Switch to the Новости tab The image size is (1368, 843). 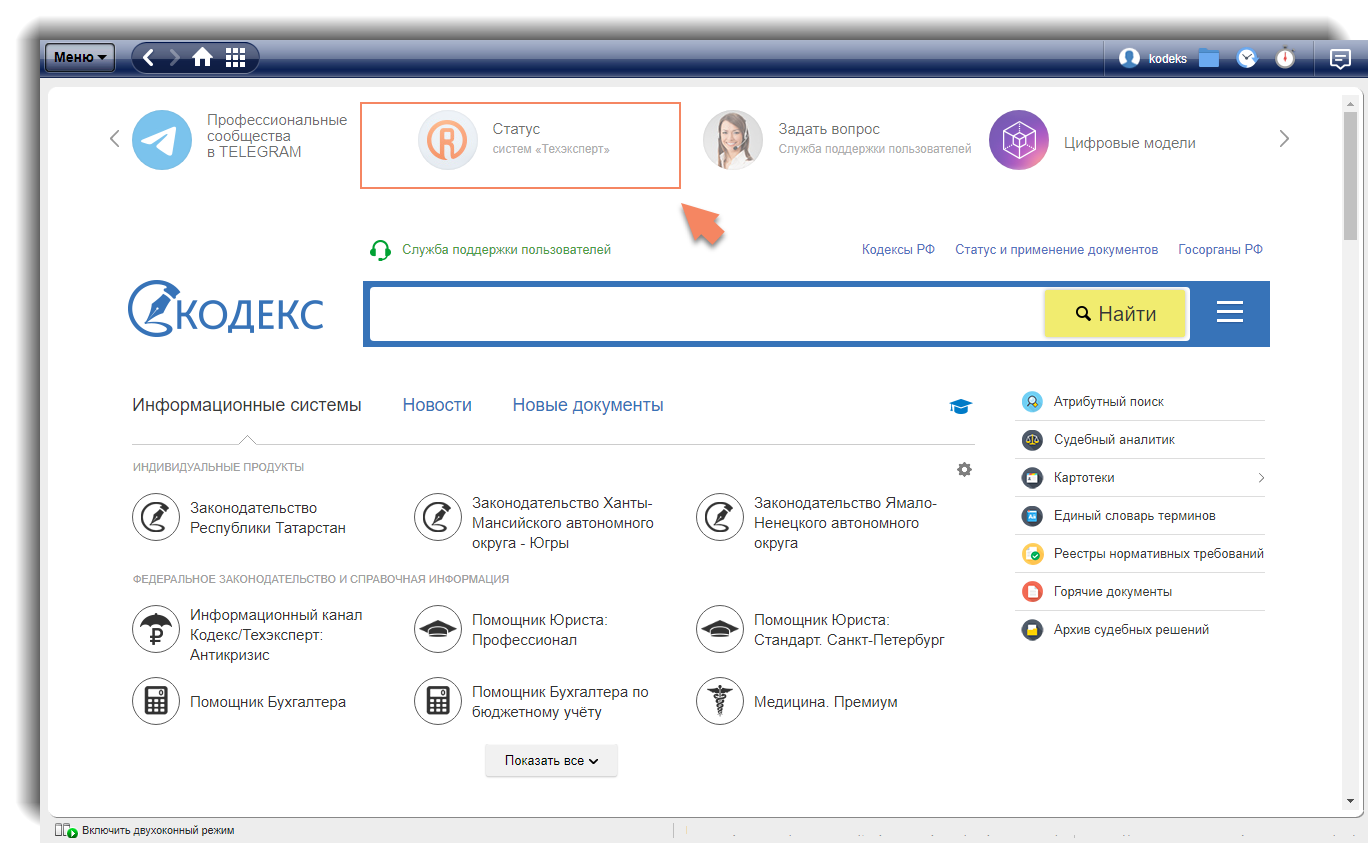tap(437, 405)
